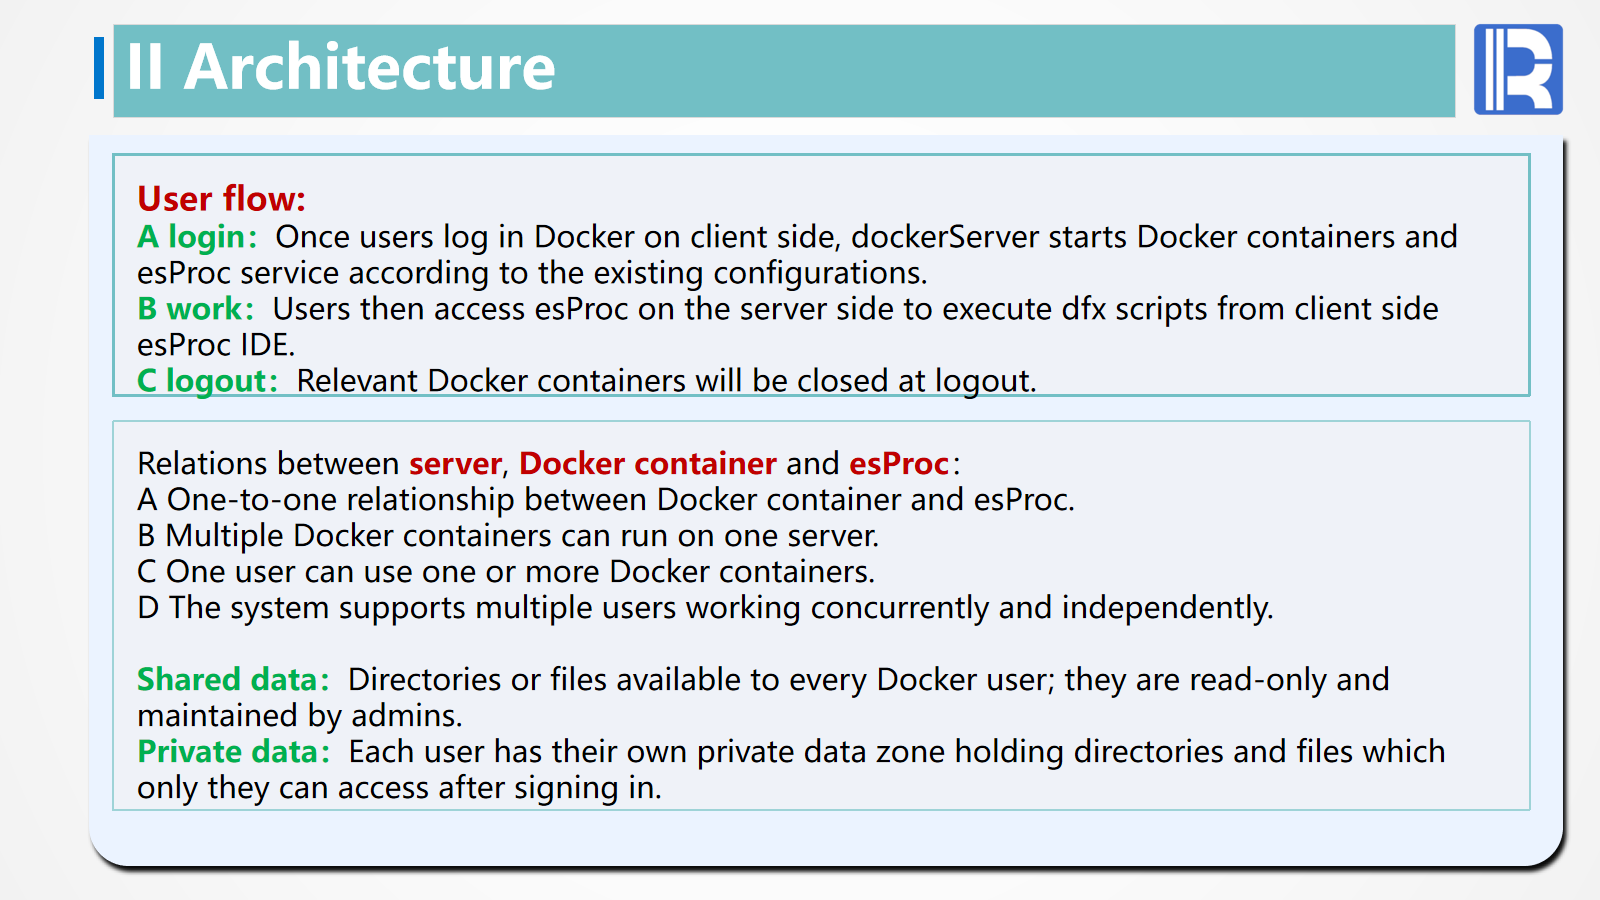Click the red "esProc" text before the colon
1600x900 pixels.
899,464
